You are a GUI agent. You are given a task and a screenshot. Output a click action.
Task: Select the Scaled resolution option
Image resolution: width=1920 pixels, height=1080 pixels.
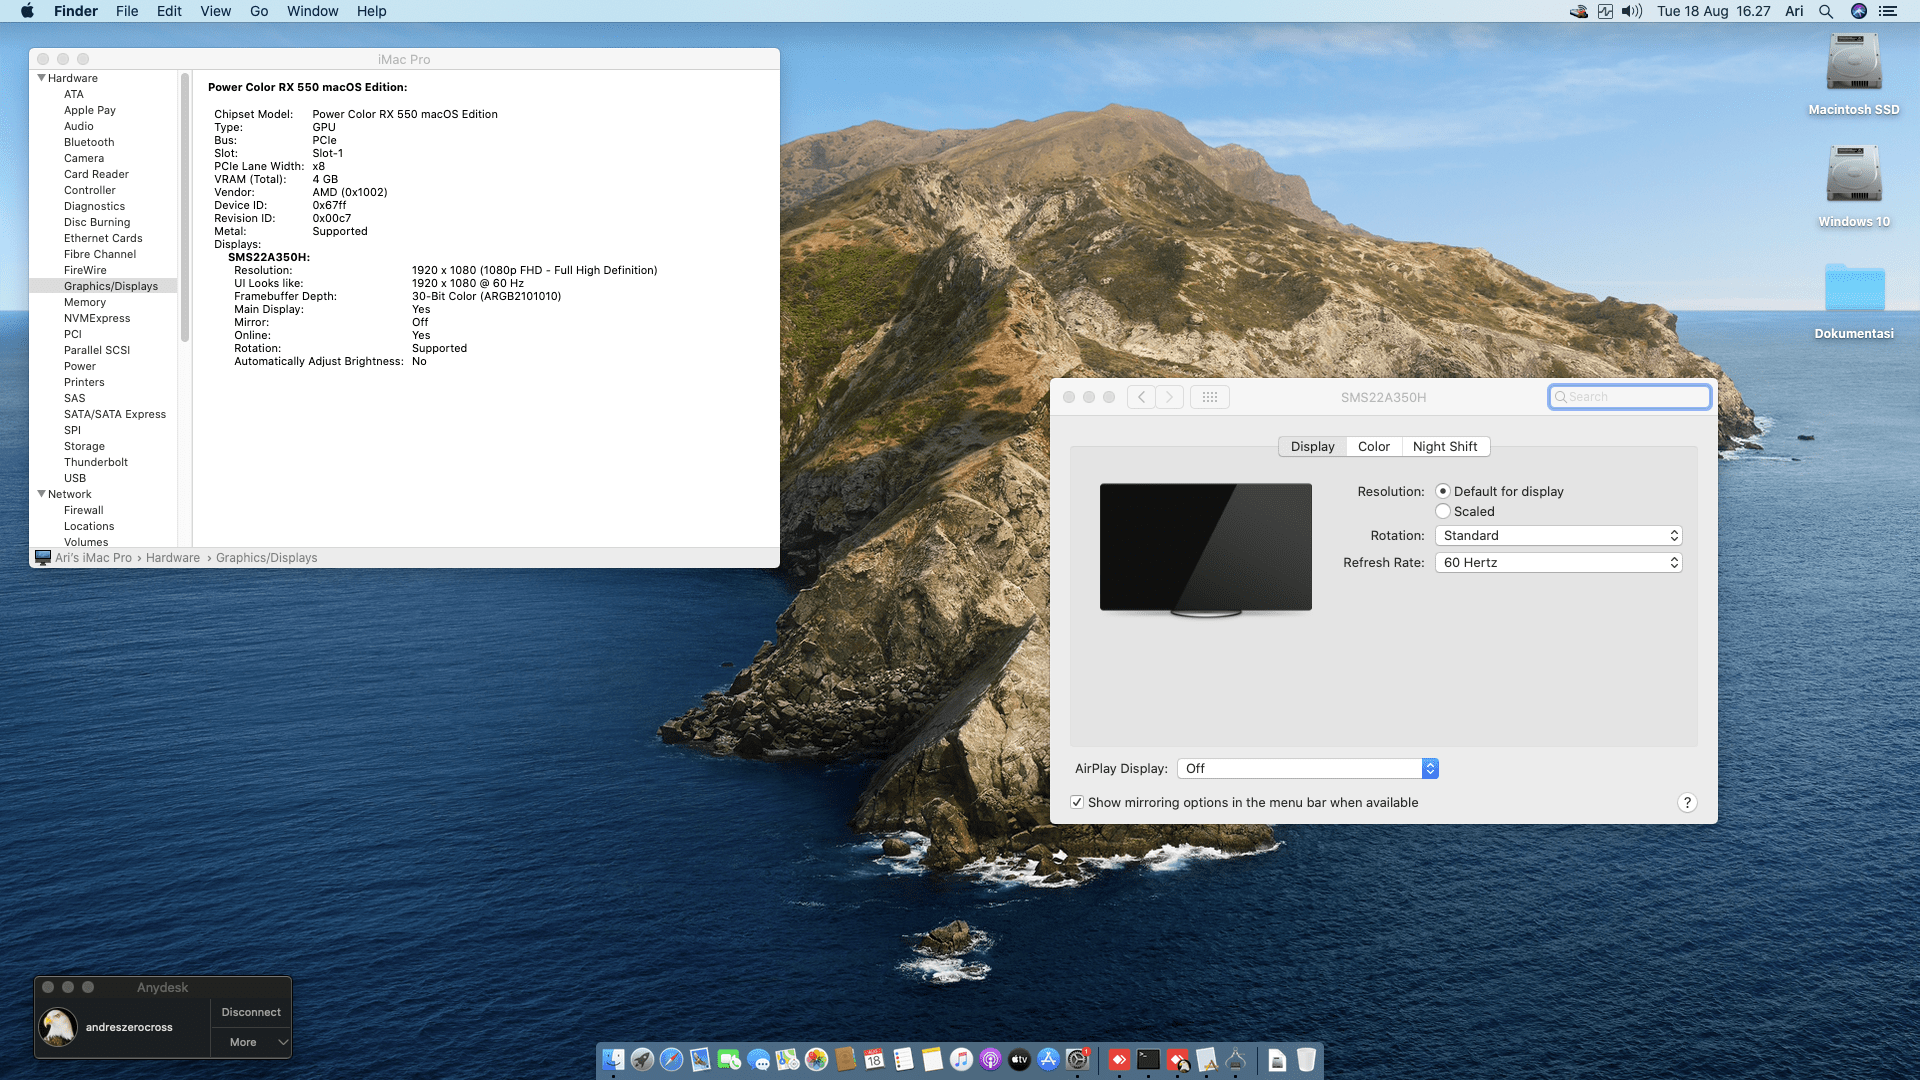(x=1443, y=512)
